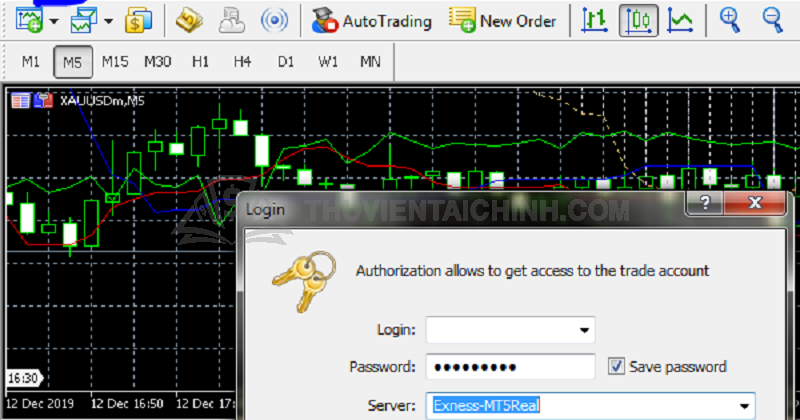Viewport: 800px width, 420px height.
Task: Toggle the AutoTrading button
Action: coord(372,21)
